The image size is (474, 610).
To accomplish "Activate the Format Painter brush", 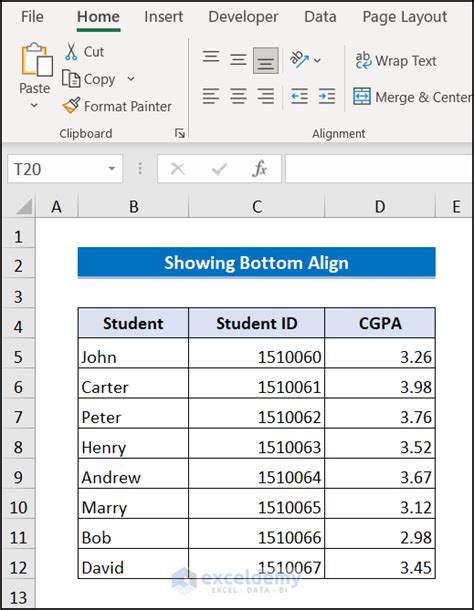I will [x=72, y=105].
